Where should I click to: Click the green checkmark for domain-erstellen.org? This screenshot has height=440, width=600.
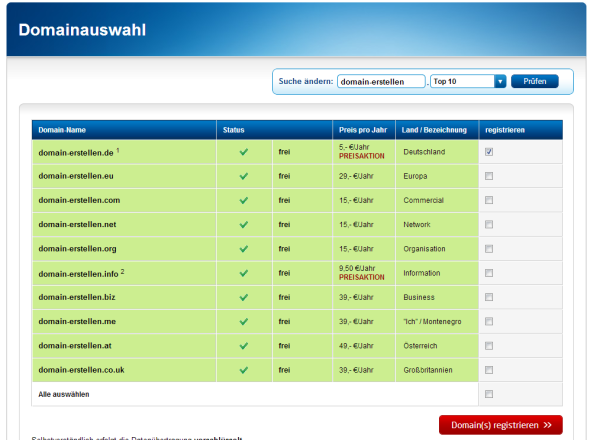(243, 249)
